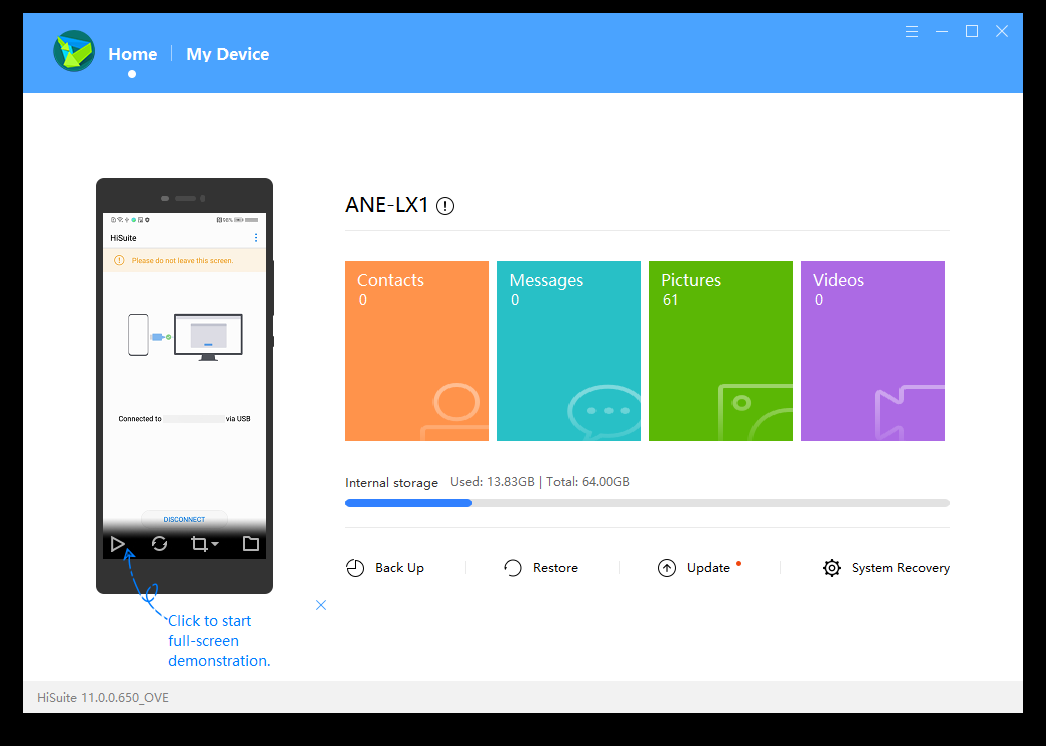Click the Restore button

pos(541,568)
